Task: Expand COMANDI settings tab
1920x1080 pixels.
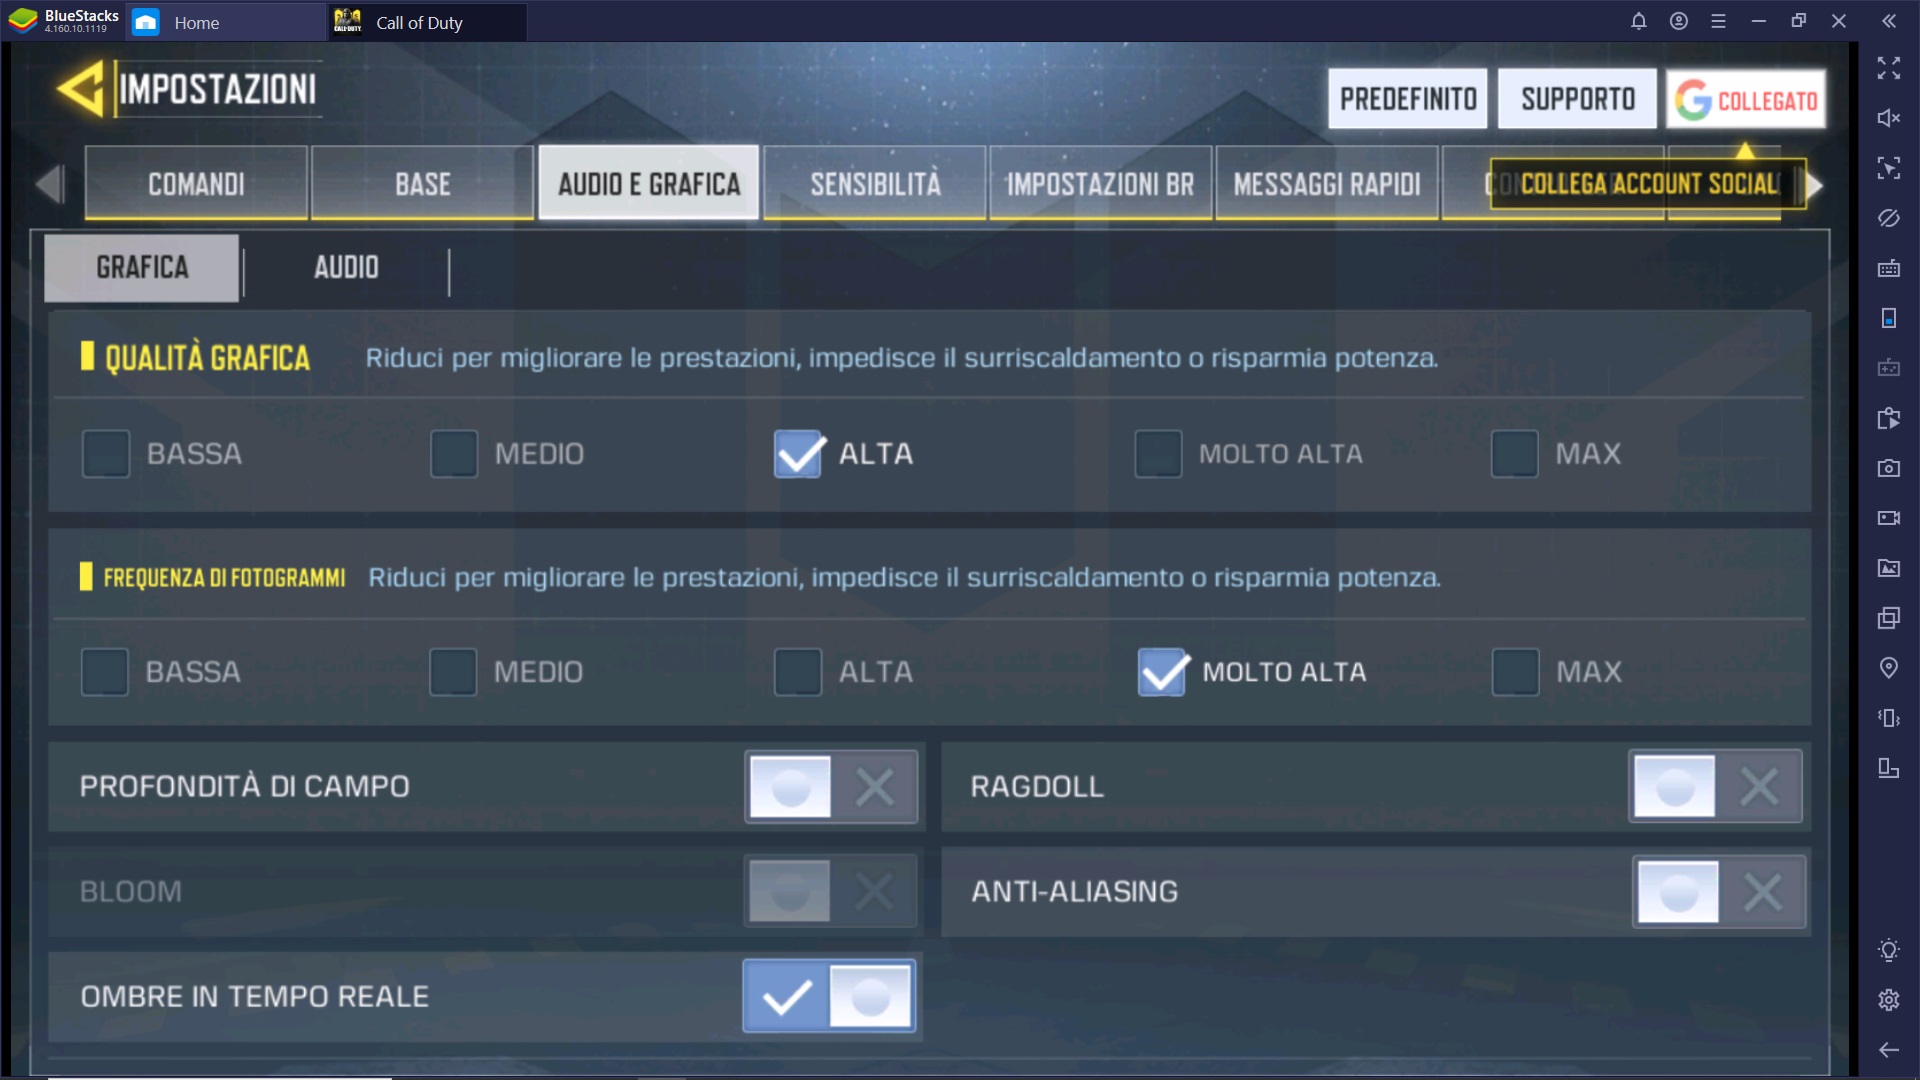Action: point(195,183)
